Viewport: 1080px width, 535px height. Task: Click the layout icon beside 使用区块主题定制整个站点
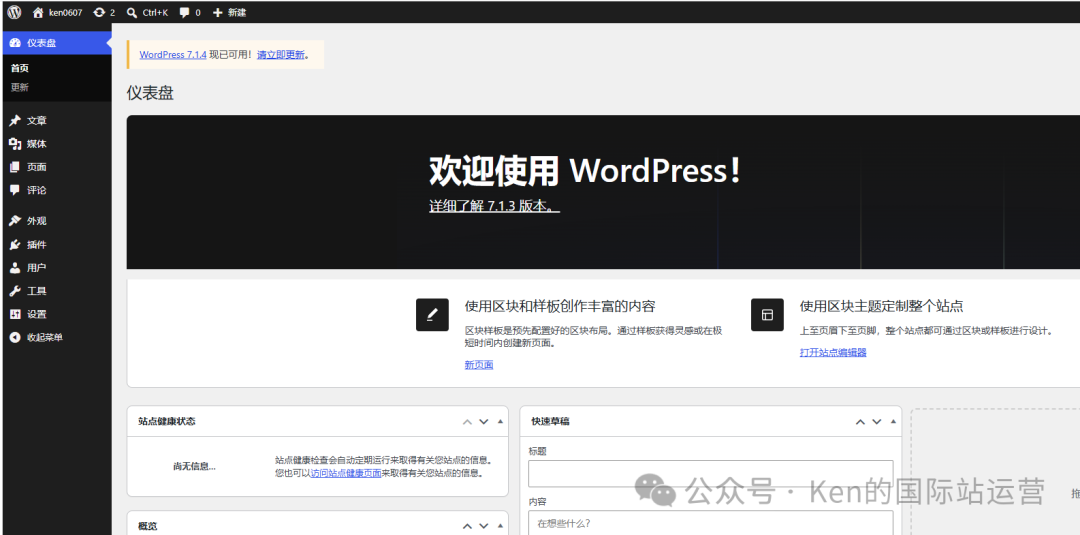767,315
